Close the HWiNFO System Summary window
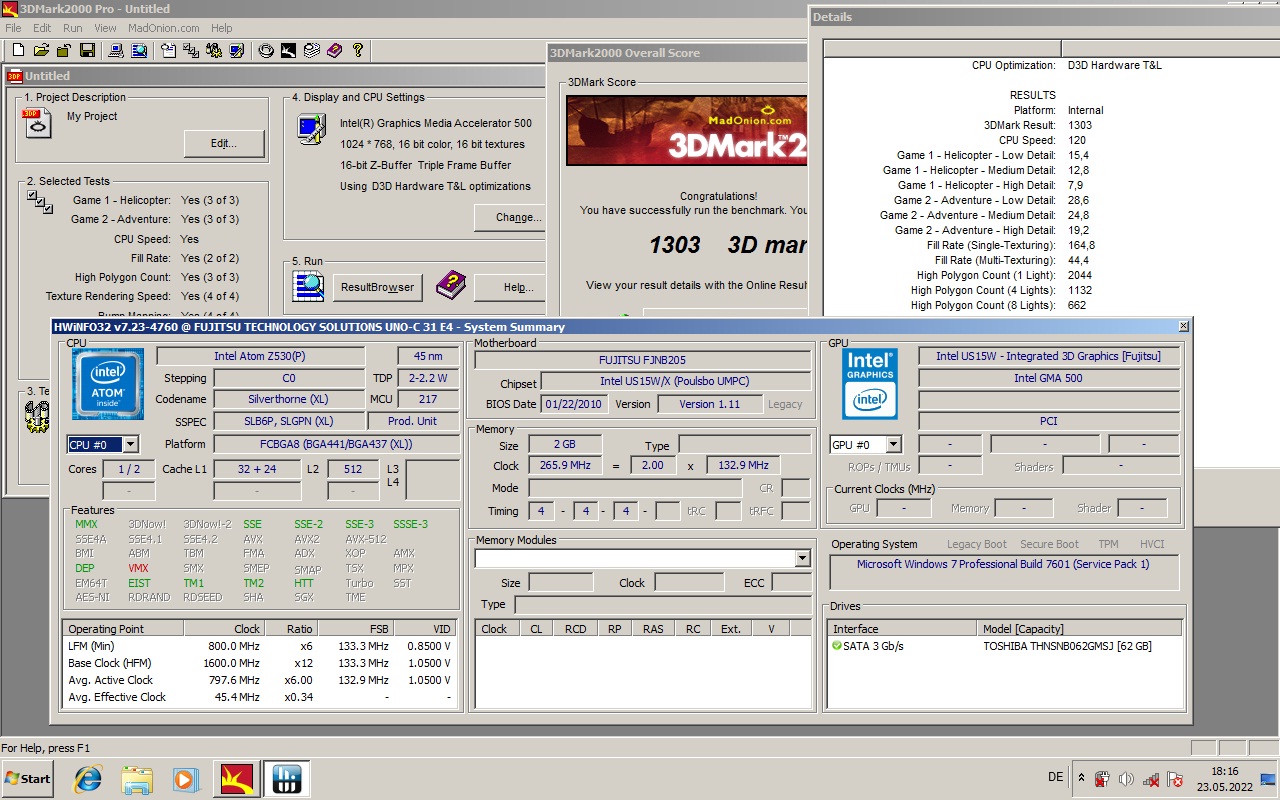1280x800 pixels. coord(1184,326)
